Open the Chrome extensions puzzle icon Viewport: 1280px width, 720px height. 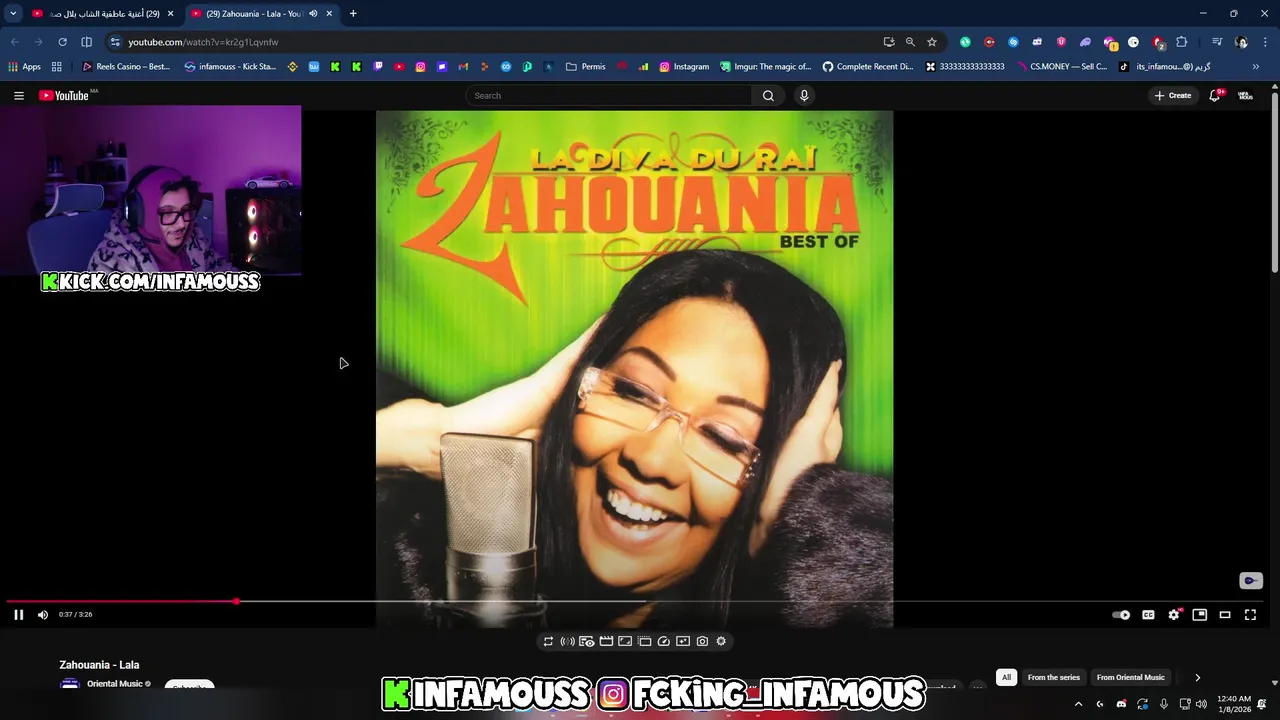(1182, 42)
